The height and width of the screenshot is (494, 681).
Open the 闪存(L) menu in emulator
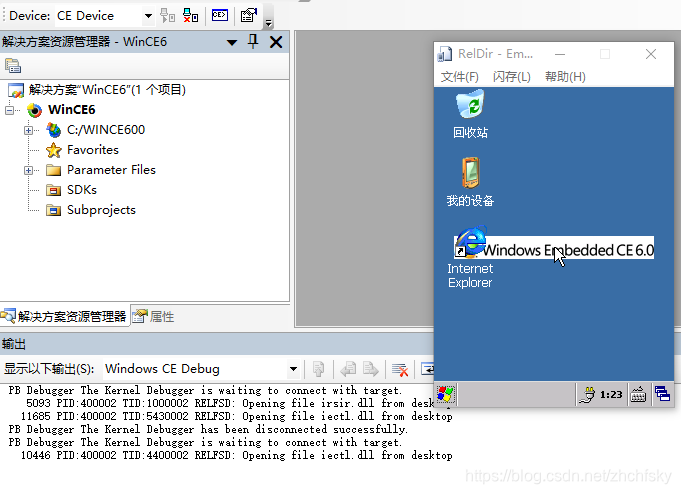(x=512, y=77)
